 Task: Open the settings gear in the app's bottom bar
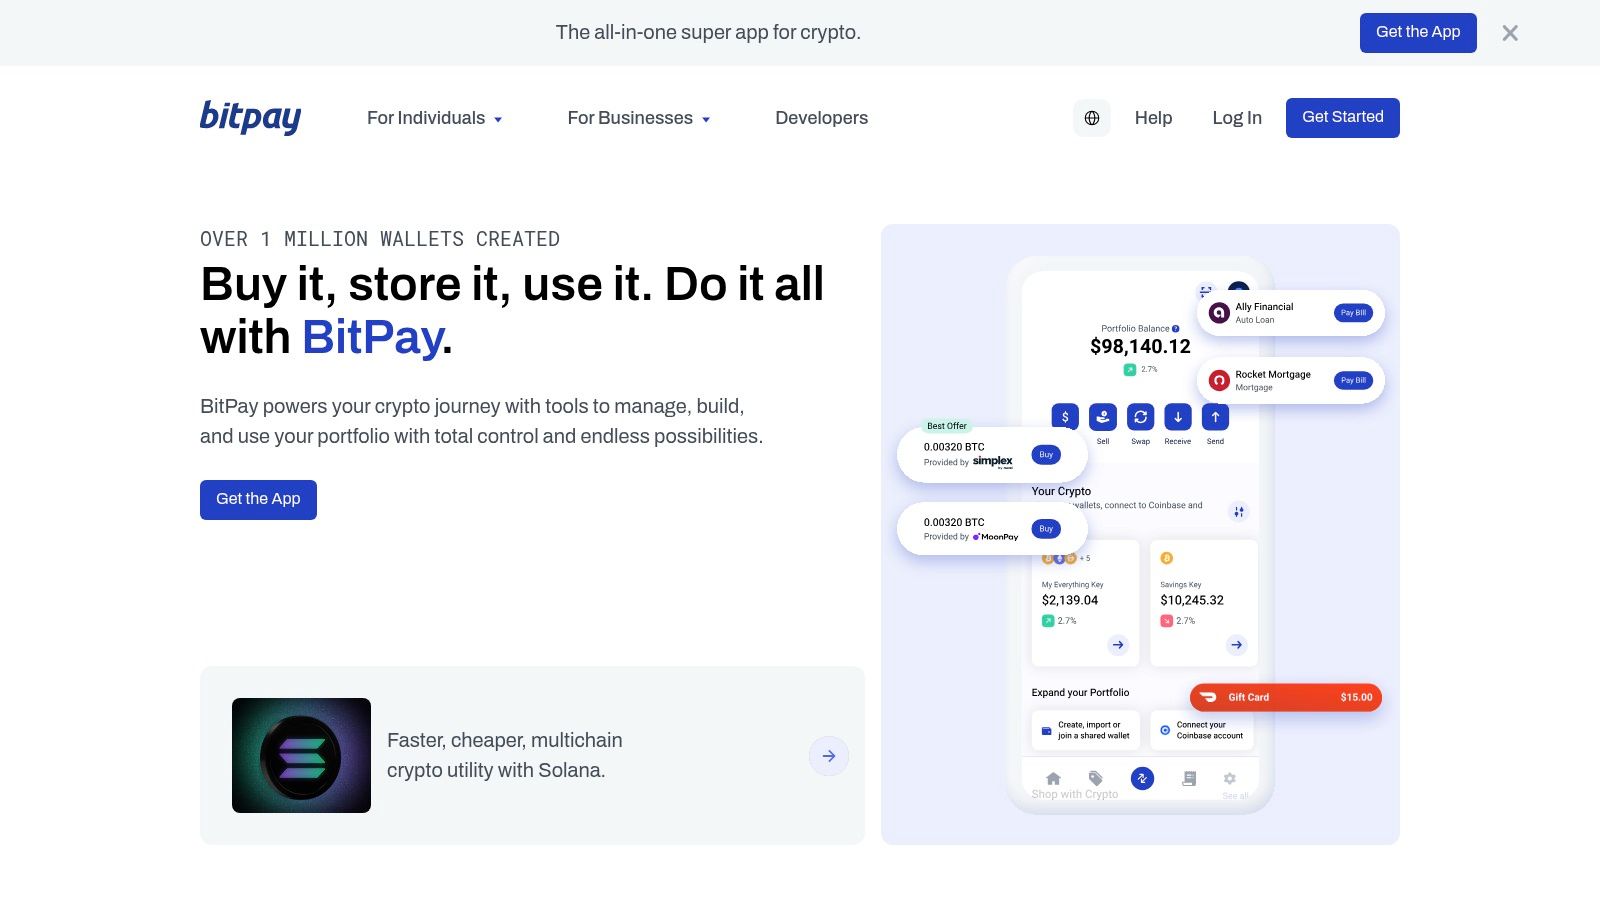click(1229, 778)
